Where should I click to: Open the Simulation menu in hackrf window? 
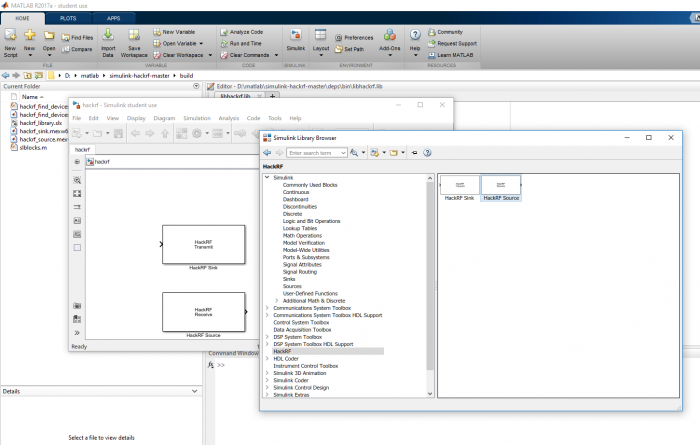[197, 118]
